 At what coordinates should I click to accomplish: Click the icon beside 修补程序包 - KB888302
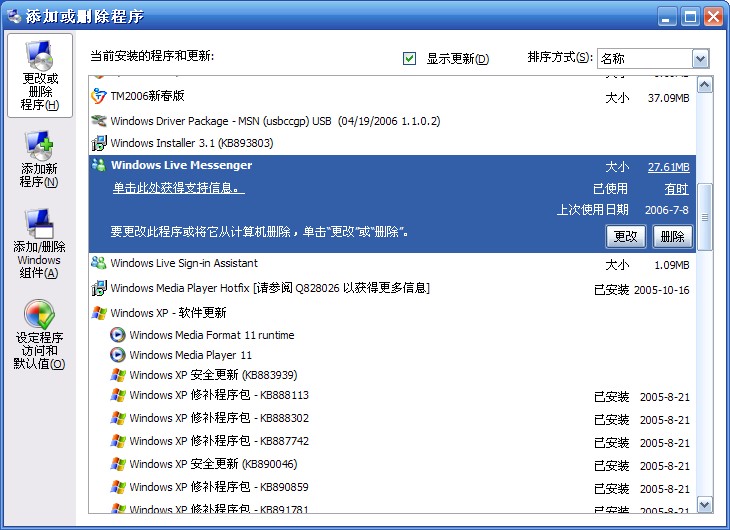118,418
